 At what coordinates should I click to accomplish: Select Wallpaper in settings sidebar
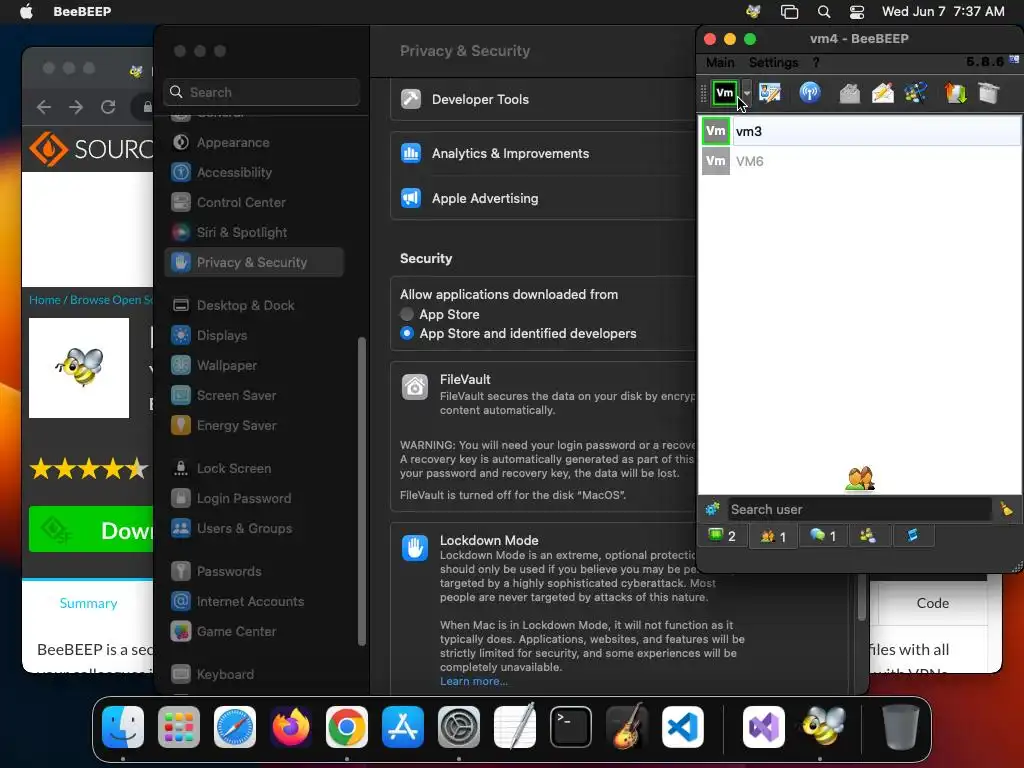point(253,365)
